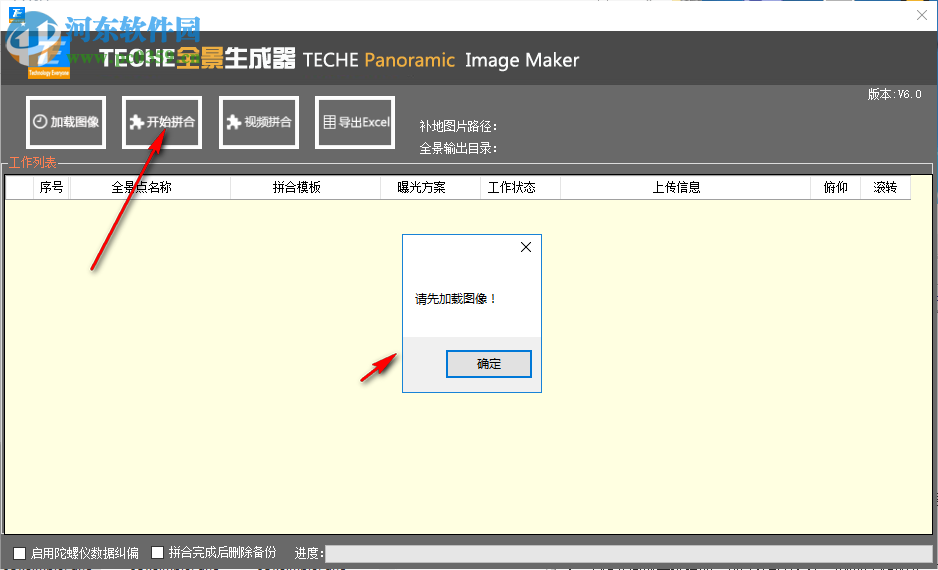
Task: Click the 版本:V6.0 version text
Action: pos(895,94)
